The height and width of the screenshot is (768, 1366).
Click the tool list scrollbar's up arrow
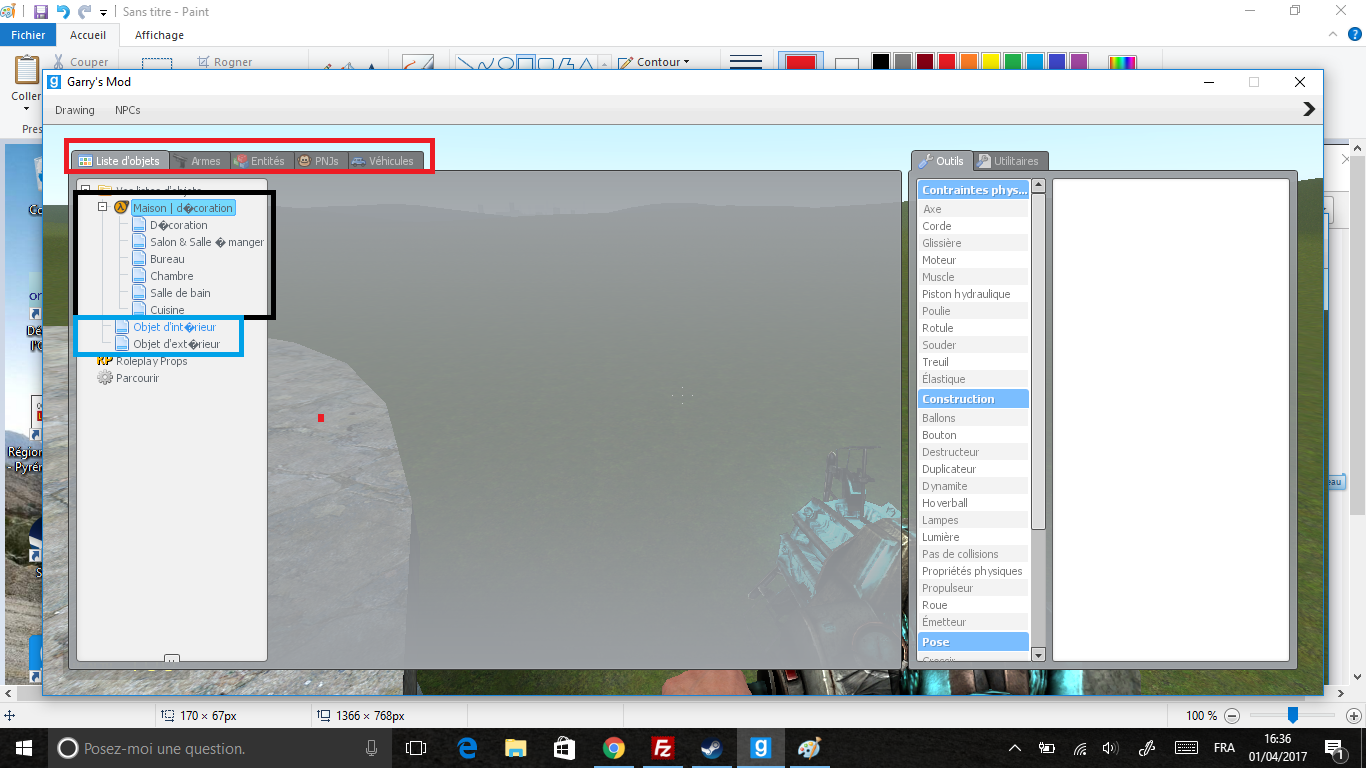1038,185
